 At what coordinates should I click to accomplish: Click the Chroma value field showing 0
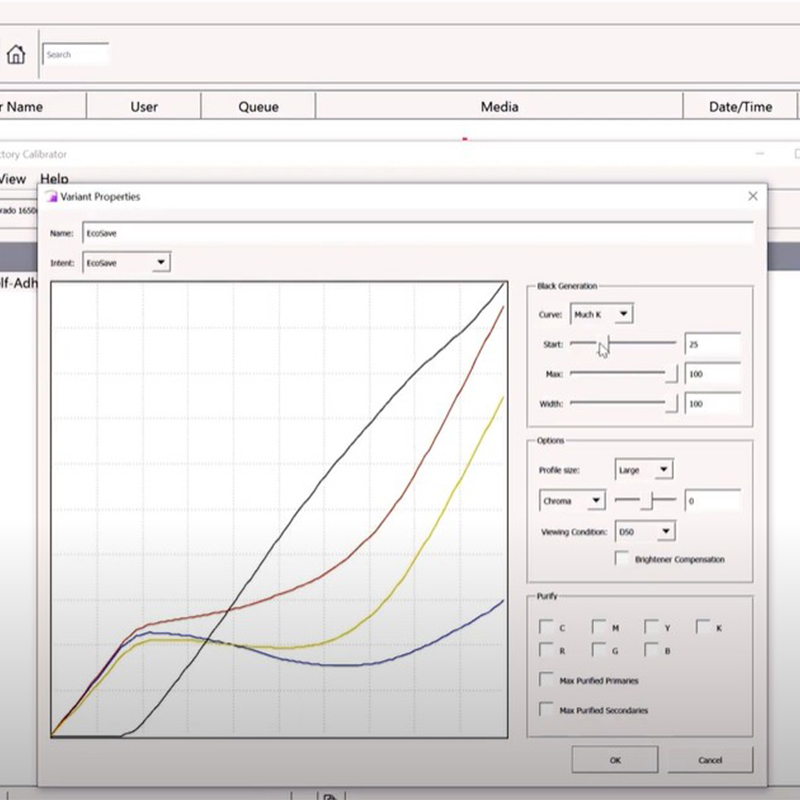713,501
